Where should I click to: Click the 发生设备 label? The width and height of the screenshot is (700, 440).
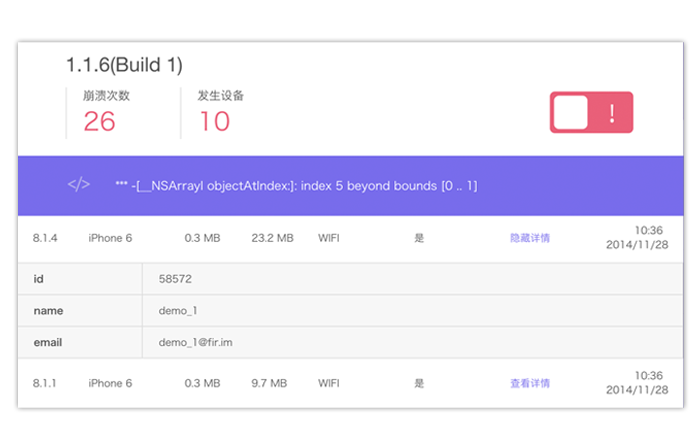click(x=221, y=96)
